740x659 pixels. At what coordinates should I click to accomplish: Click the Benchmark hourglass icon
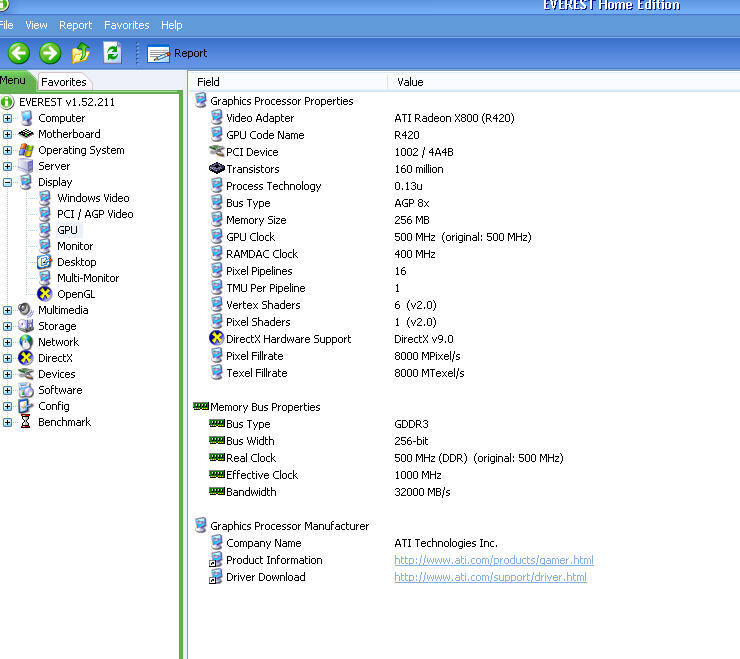26,422
